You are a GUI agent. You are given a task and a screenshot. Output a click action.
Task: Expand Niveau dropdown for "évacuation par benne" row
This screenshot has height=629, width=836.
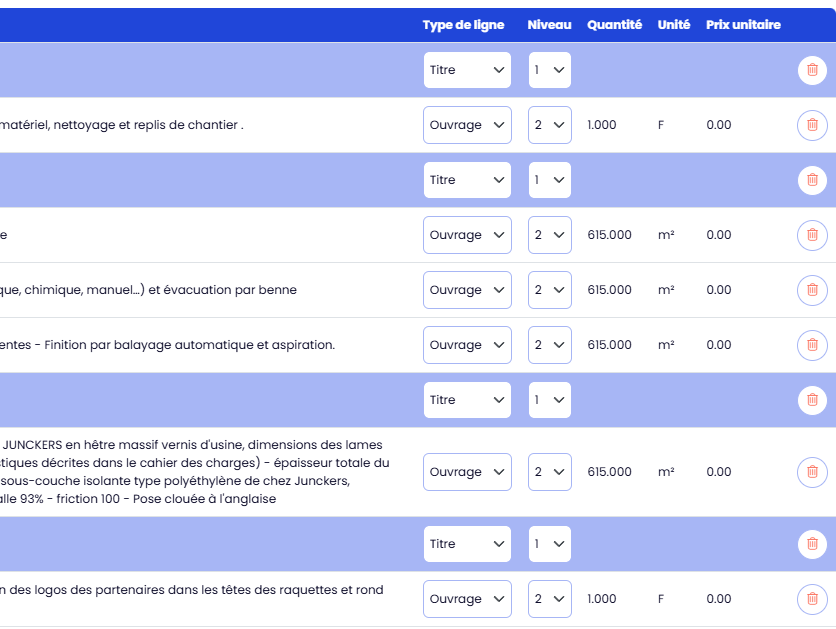549,290
